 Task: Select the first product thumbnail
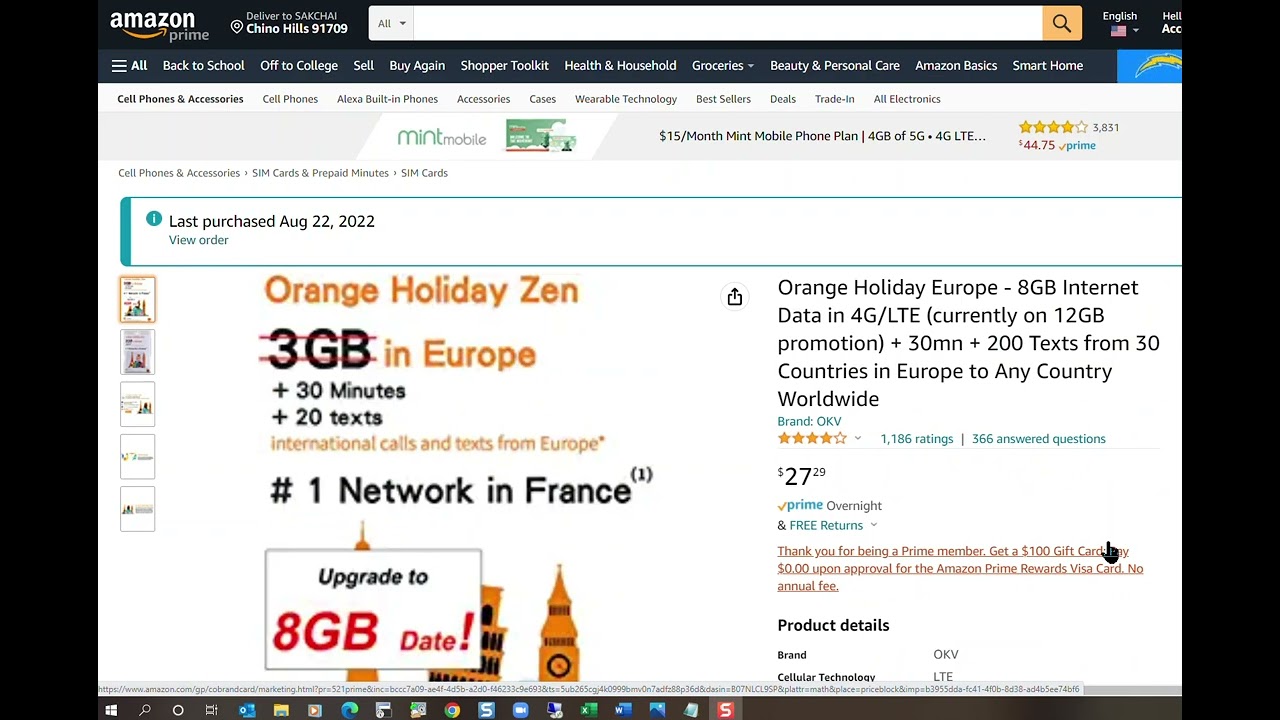[137, 299]
